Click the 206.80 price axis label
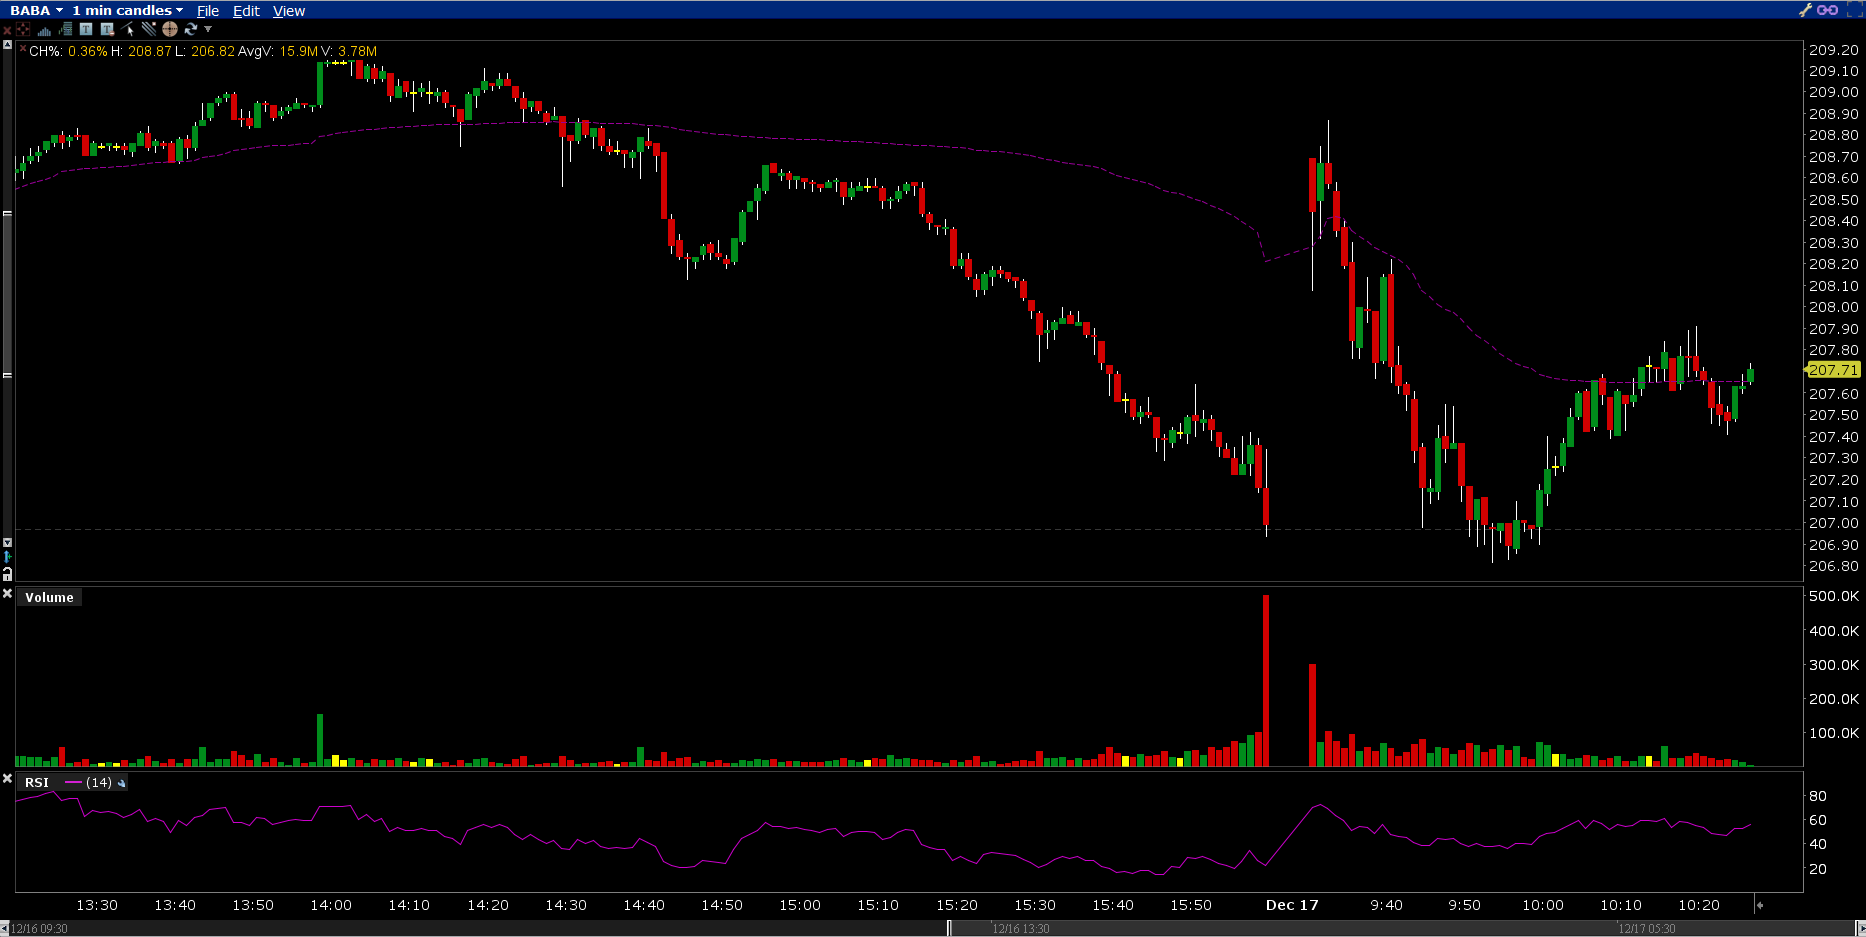 pos(1834,566)
